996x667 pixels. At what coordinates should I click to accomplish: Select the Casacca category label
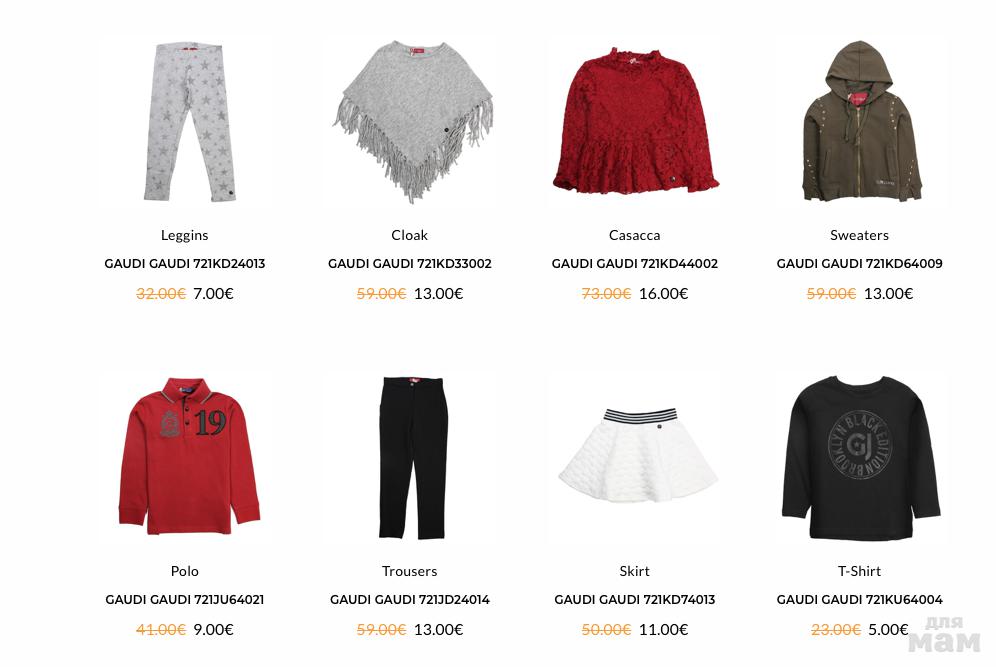point(635,235)
